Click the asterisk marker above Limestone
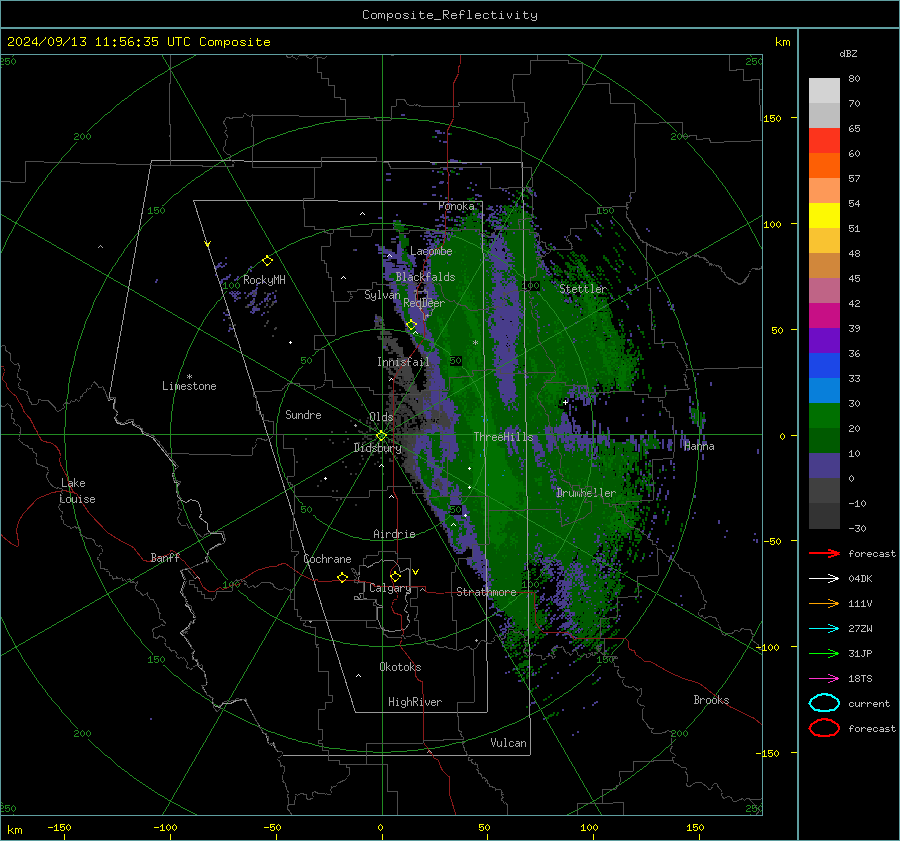The image size is (900, 841). [x=189, y=377]
